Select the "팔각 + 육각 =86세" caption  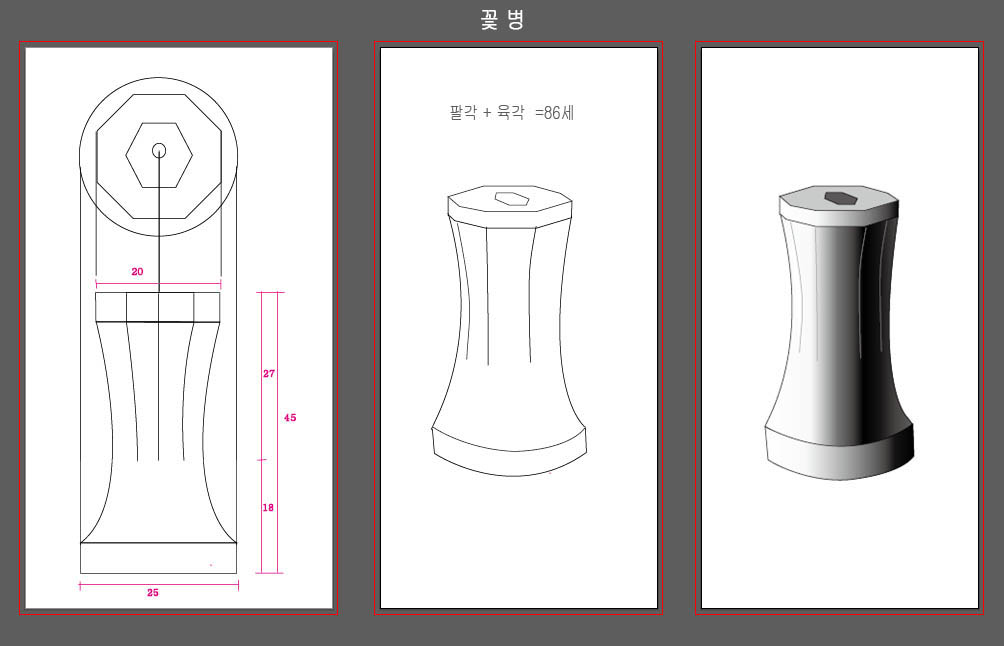512,113
